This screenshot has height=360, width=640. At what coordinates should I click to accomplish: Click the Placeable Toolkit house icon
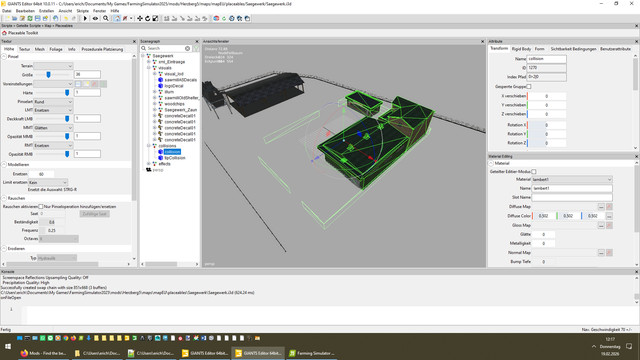(x=4, y=33)
